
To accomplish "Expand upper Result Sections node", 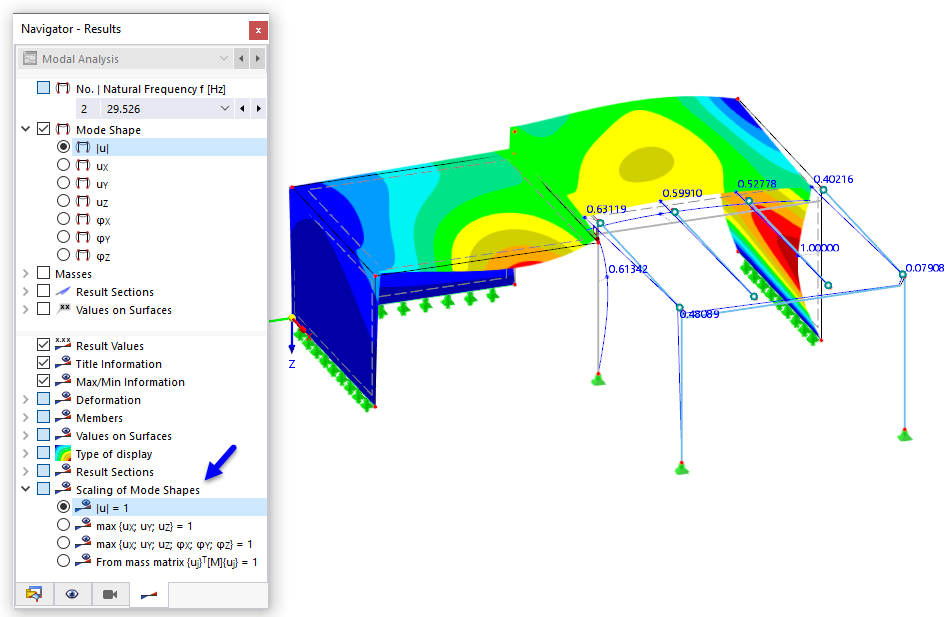I will [x=25, y=292].
